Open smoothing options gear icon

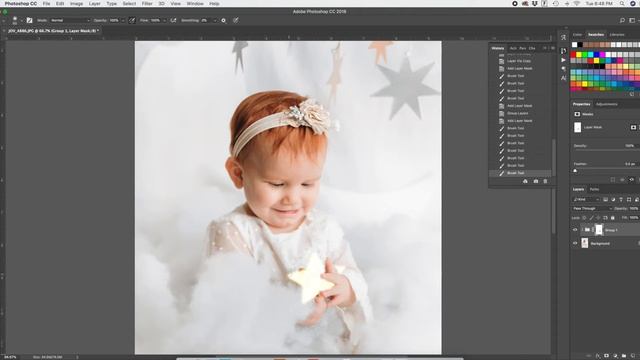[223, 20]
